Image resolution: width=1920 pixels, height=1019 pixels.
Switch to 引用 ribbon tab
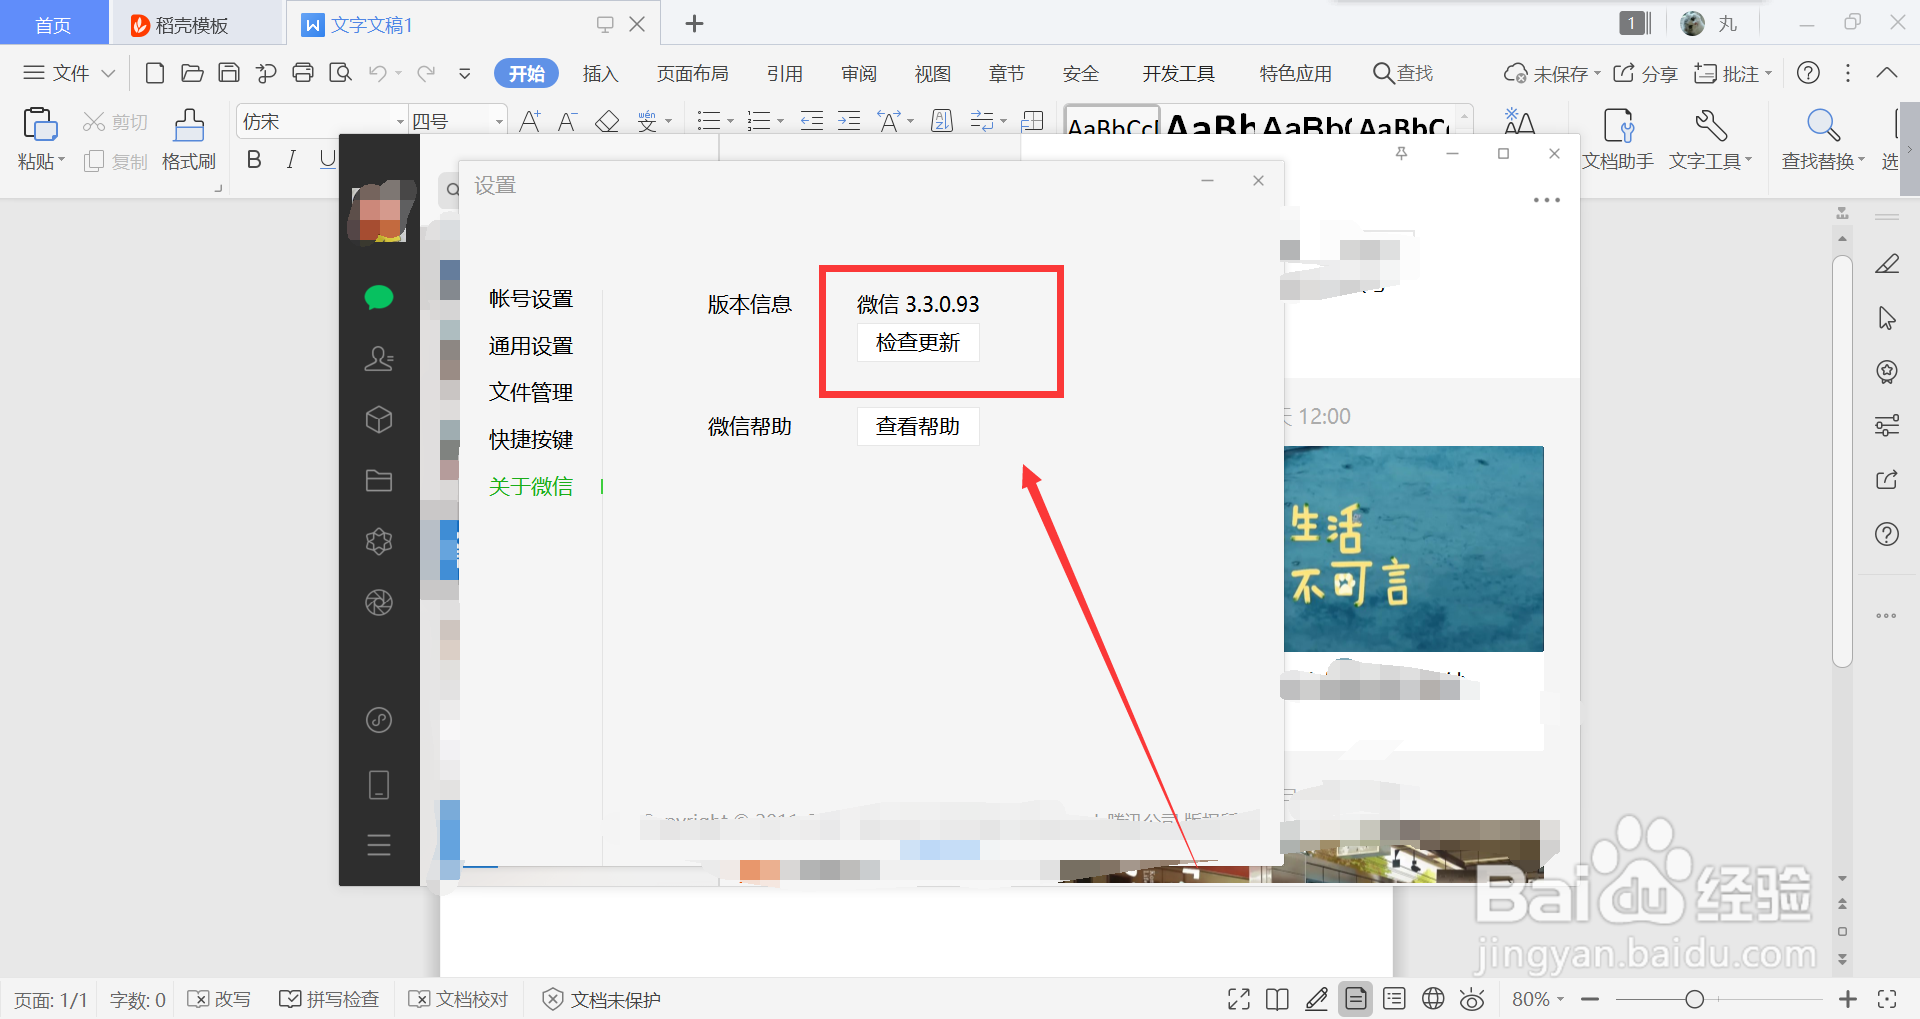pos(785,74)
